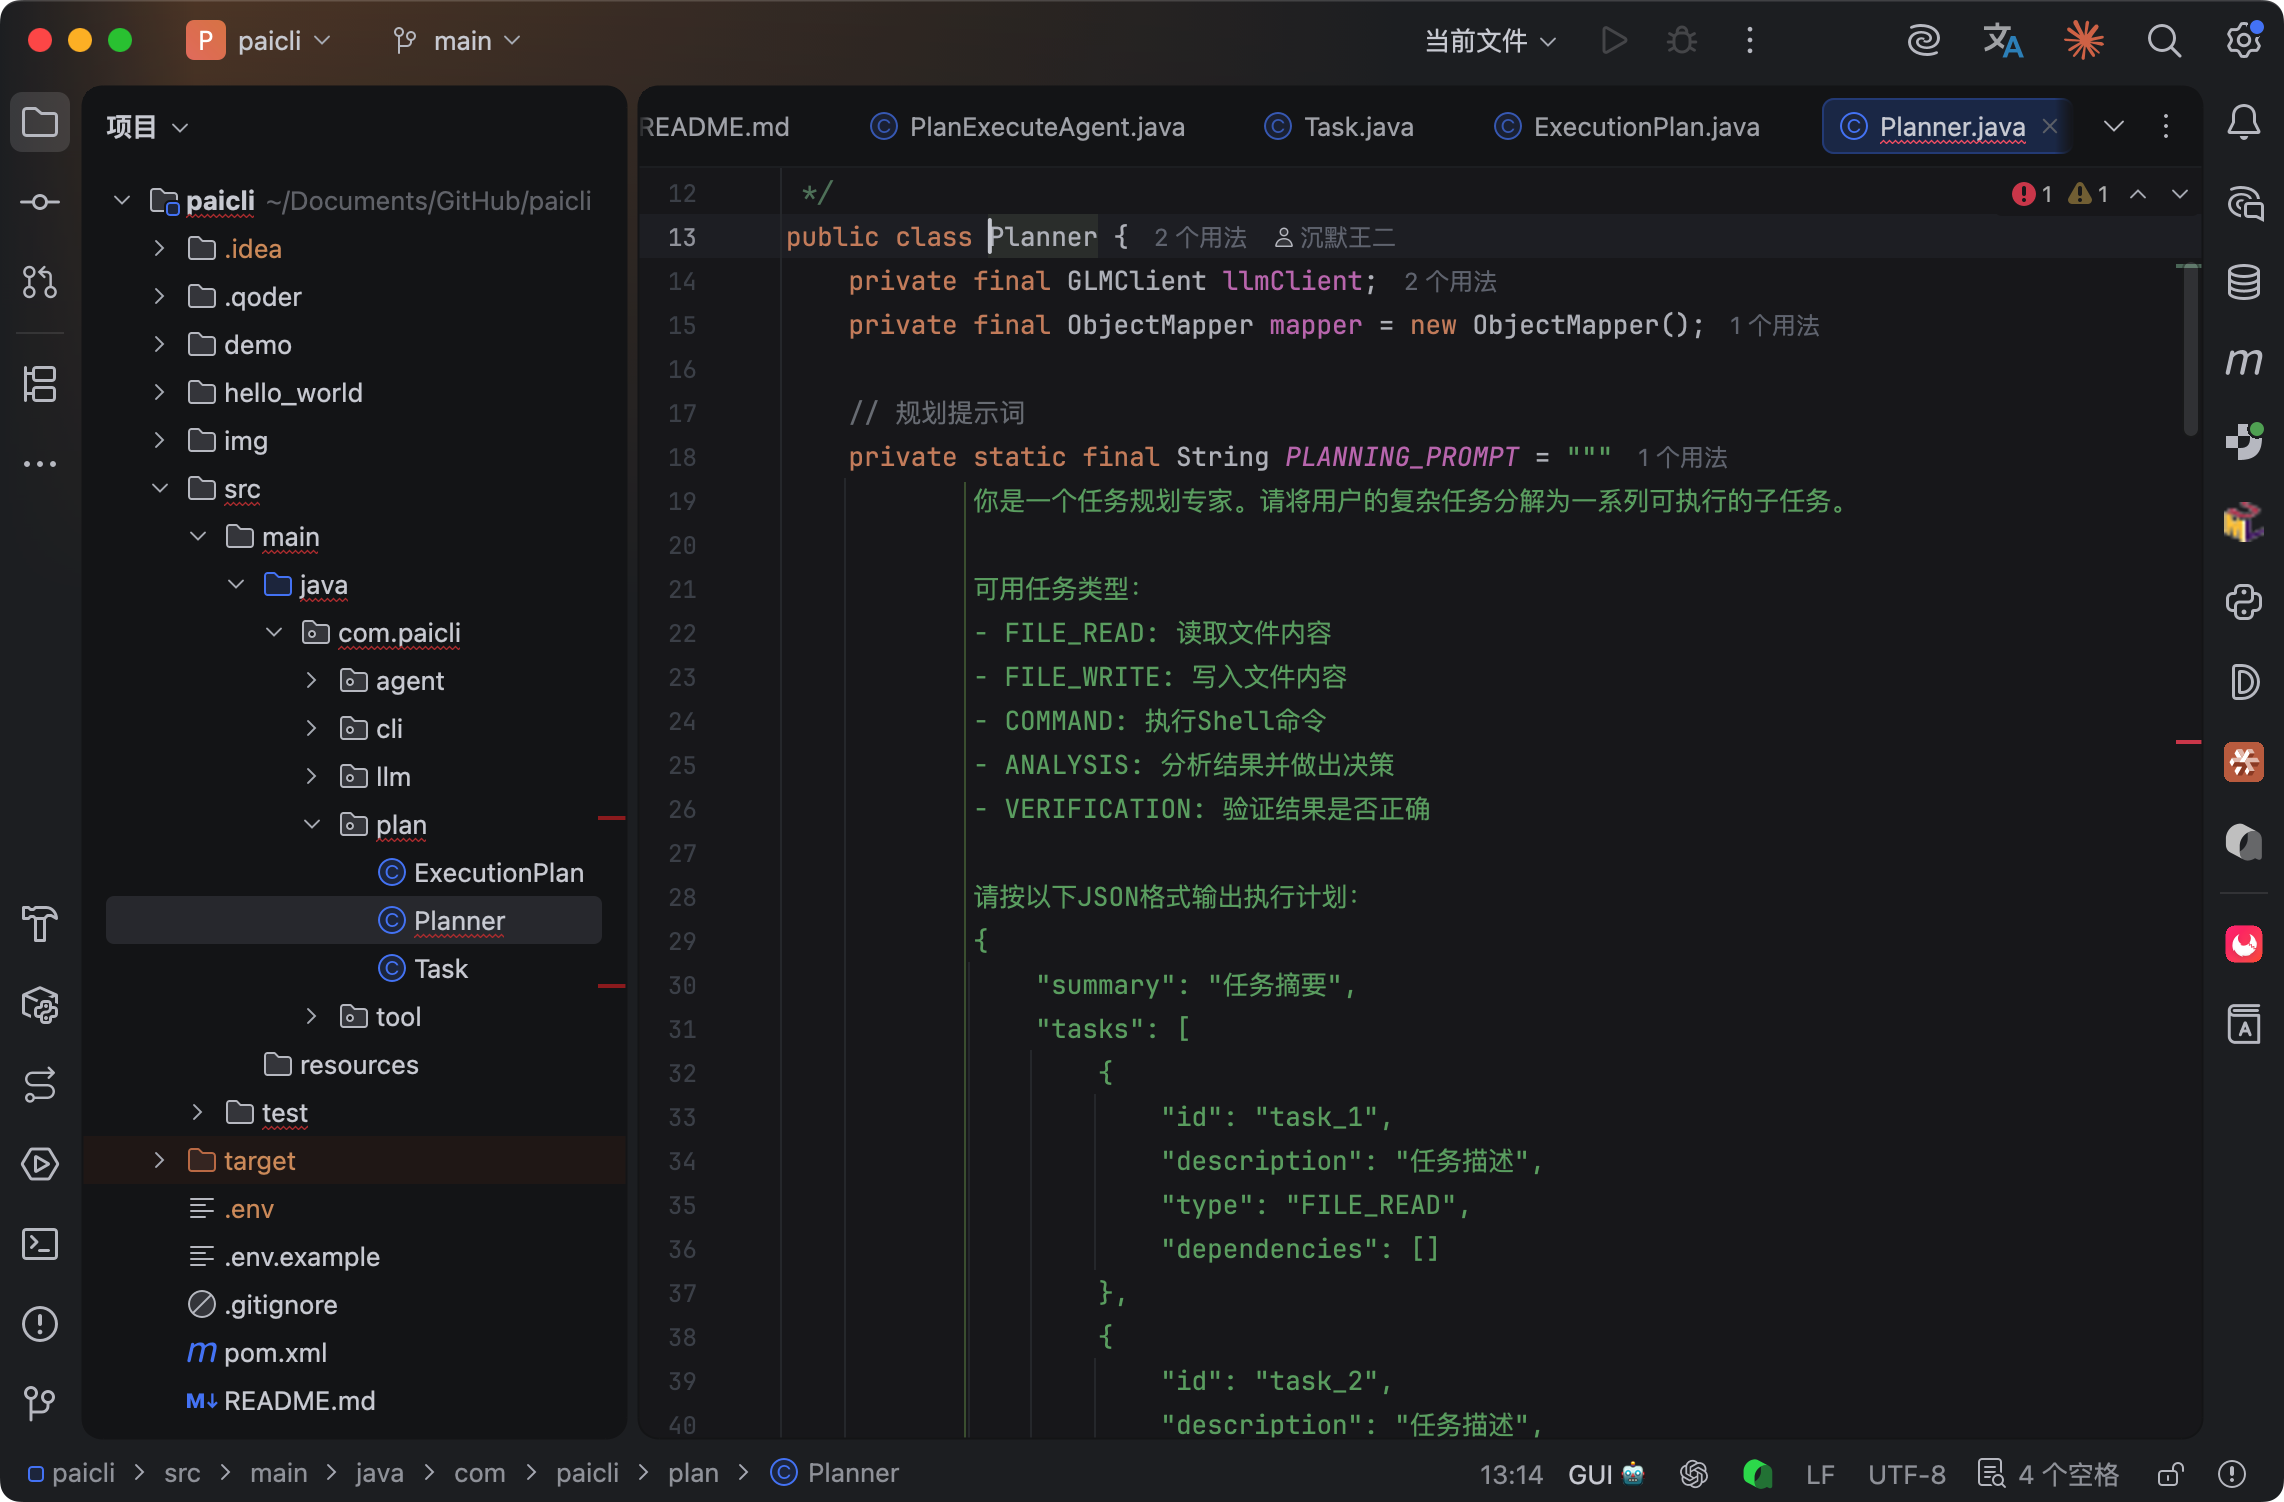Open the Terminal tool window
Viewport: 2284px width, 1502px height.
pos(40,1244)
